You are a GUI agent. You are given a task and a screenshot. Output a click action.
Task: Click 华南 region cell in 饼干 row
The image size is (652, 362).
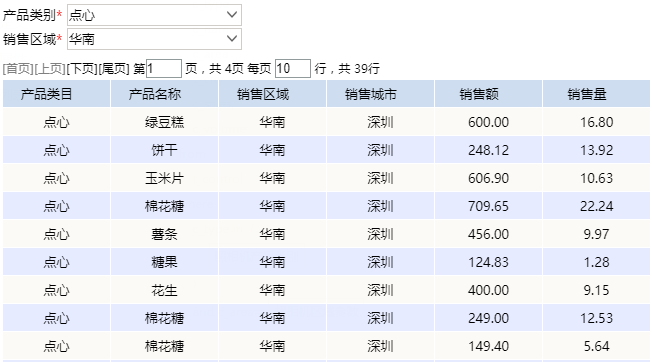(272, 150)
